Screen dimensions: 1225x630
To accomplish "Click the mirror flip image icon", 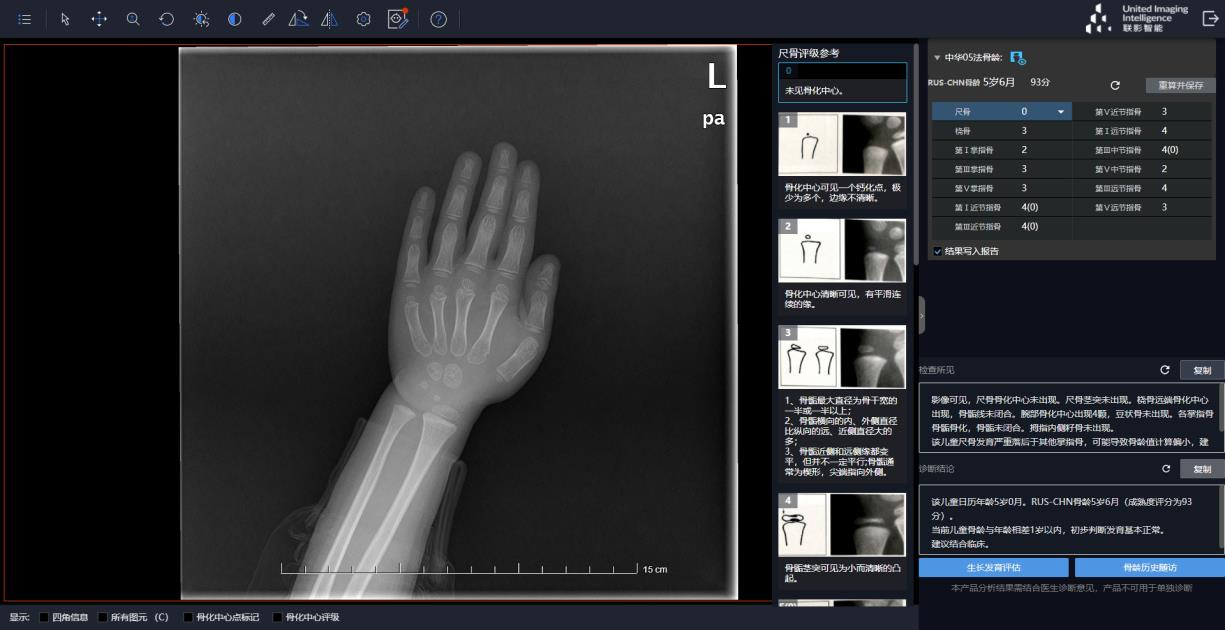I will (x=329, y=19).
